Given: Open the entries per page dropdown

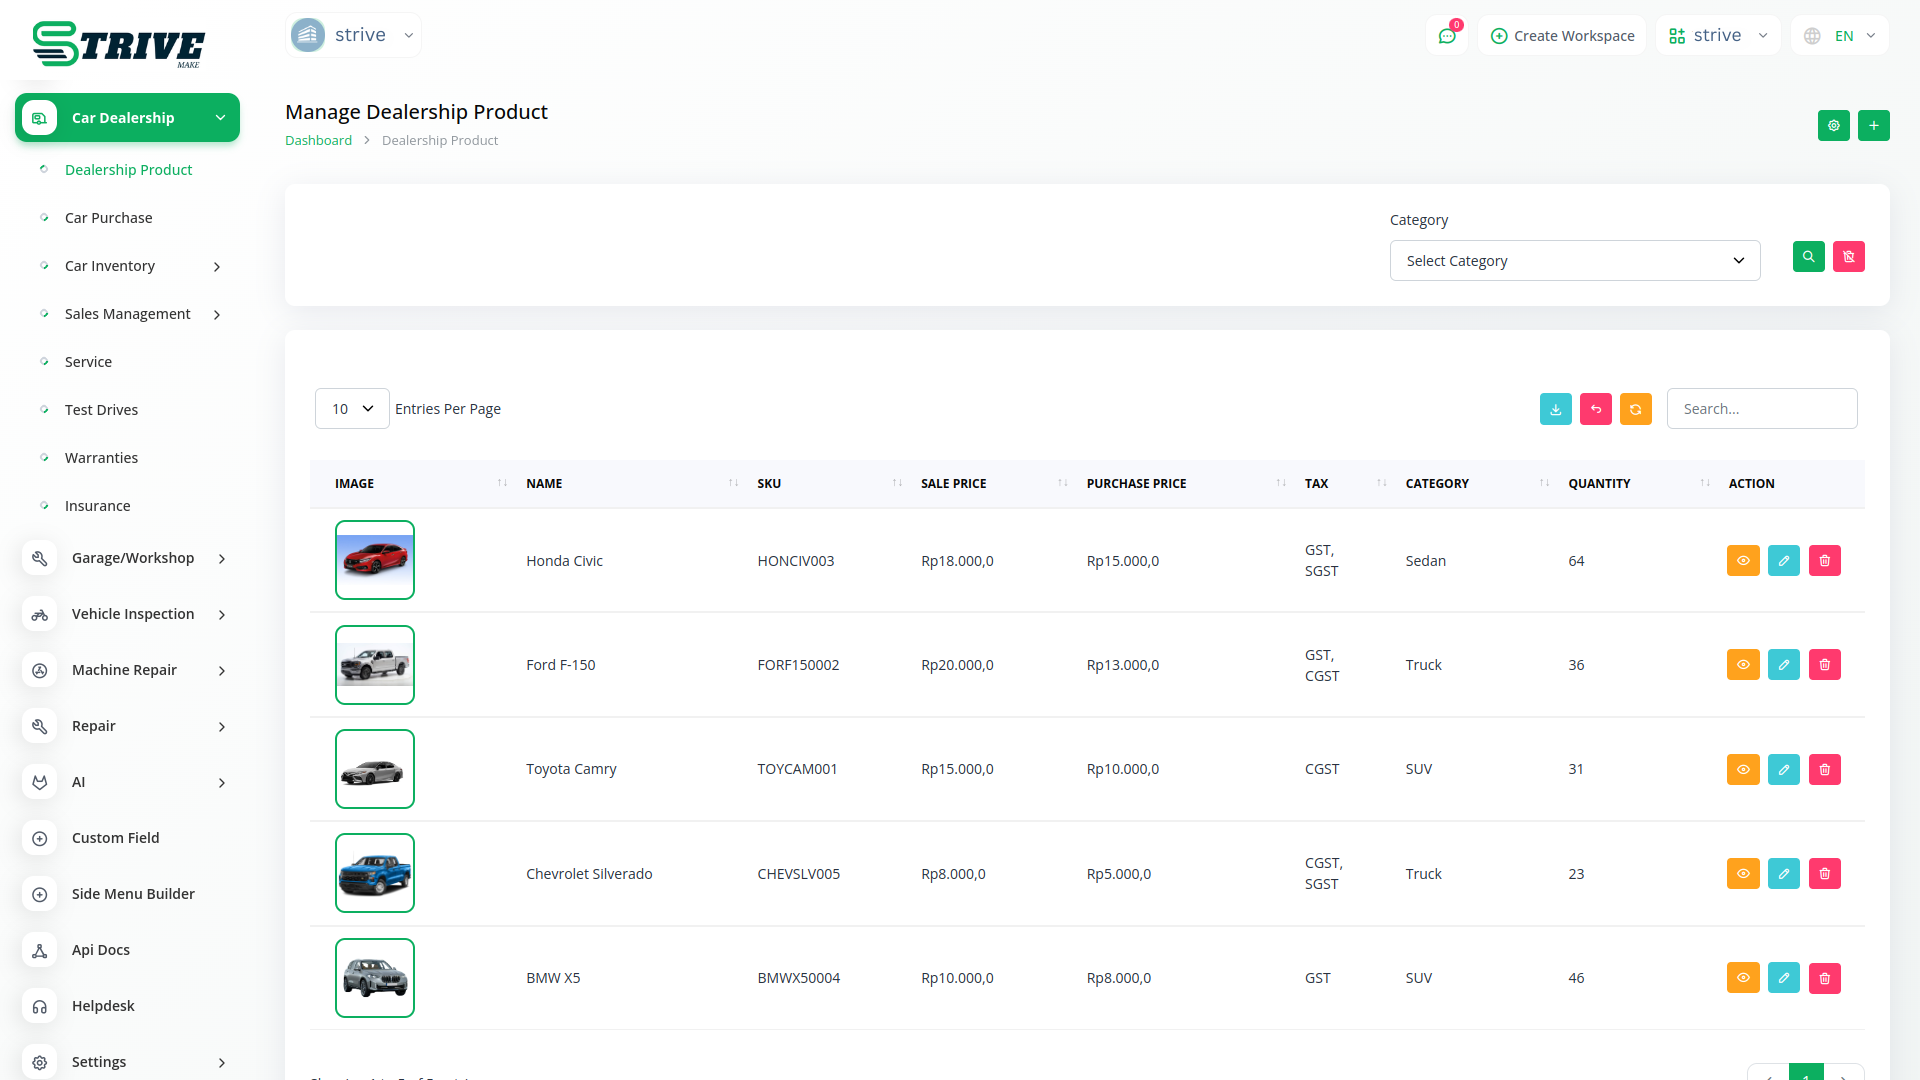Looking at the screenshot, I should coord(351,409).
